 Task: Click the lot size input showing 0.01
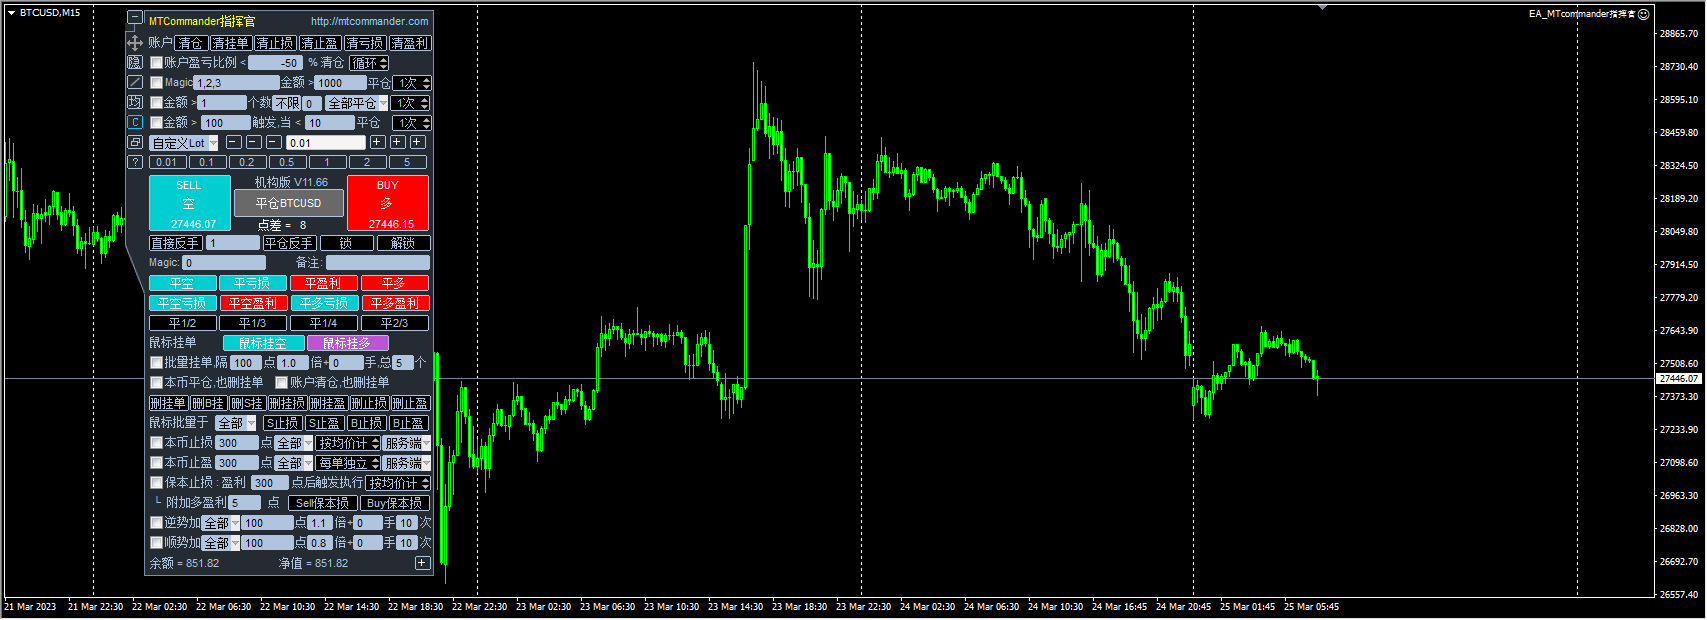click(x=325, y=143)
